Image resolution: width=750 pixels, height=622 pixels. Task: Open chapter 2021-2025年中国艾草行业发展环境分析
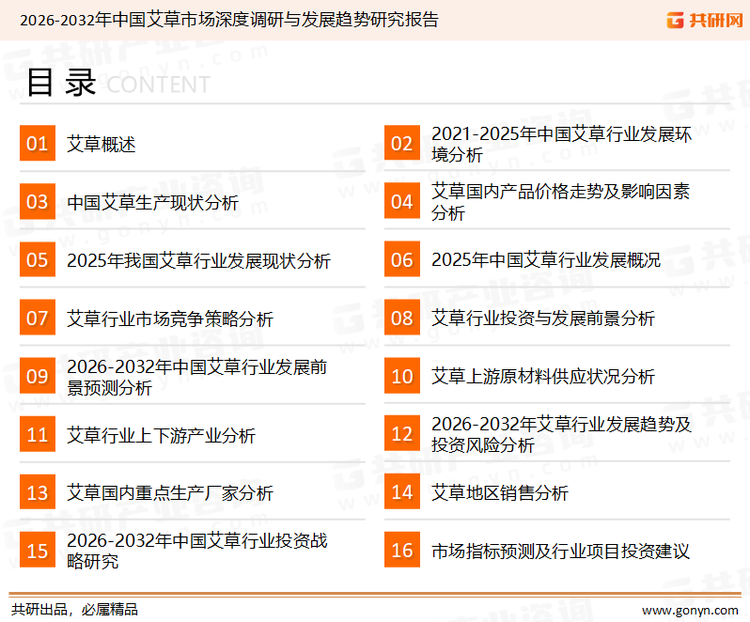coord(561,144)
